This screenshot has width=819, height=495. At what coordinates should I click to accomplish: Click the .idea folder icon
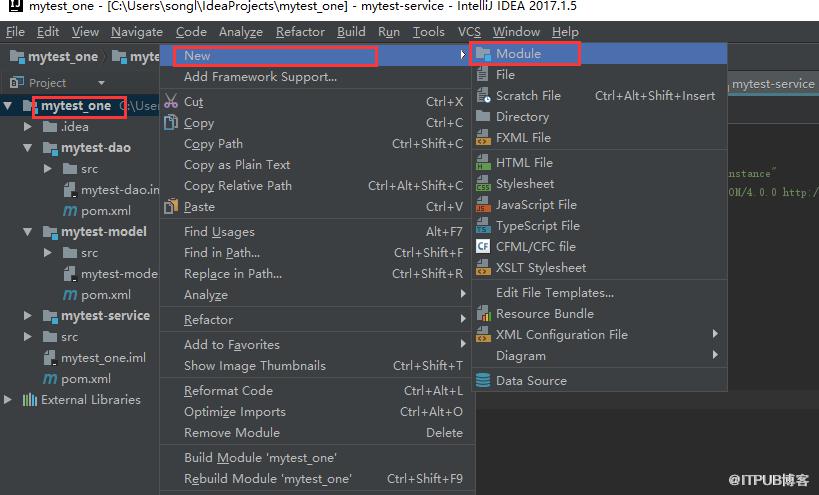(x=50, y=127)
